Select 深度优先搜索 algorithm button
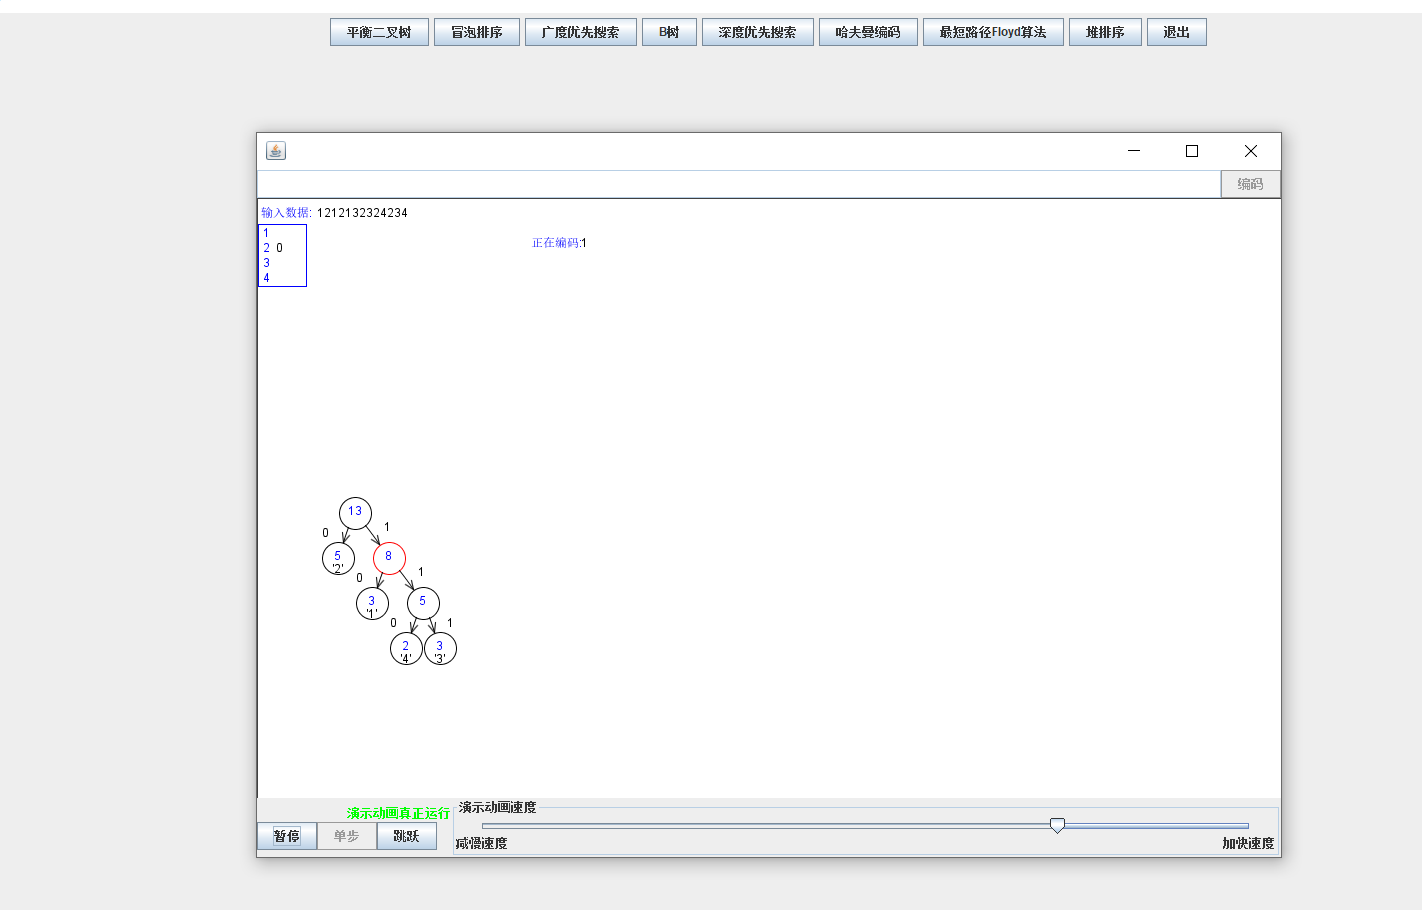Image resolution: width=1422 pixels, height=910 pixels. pyautogui.click(x=757, y=33)
